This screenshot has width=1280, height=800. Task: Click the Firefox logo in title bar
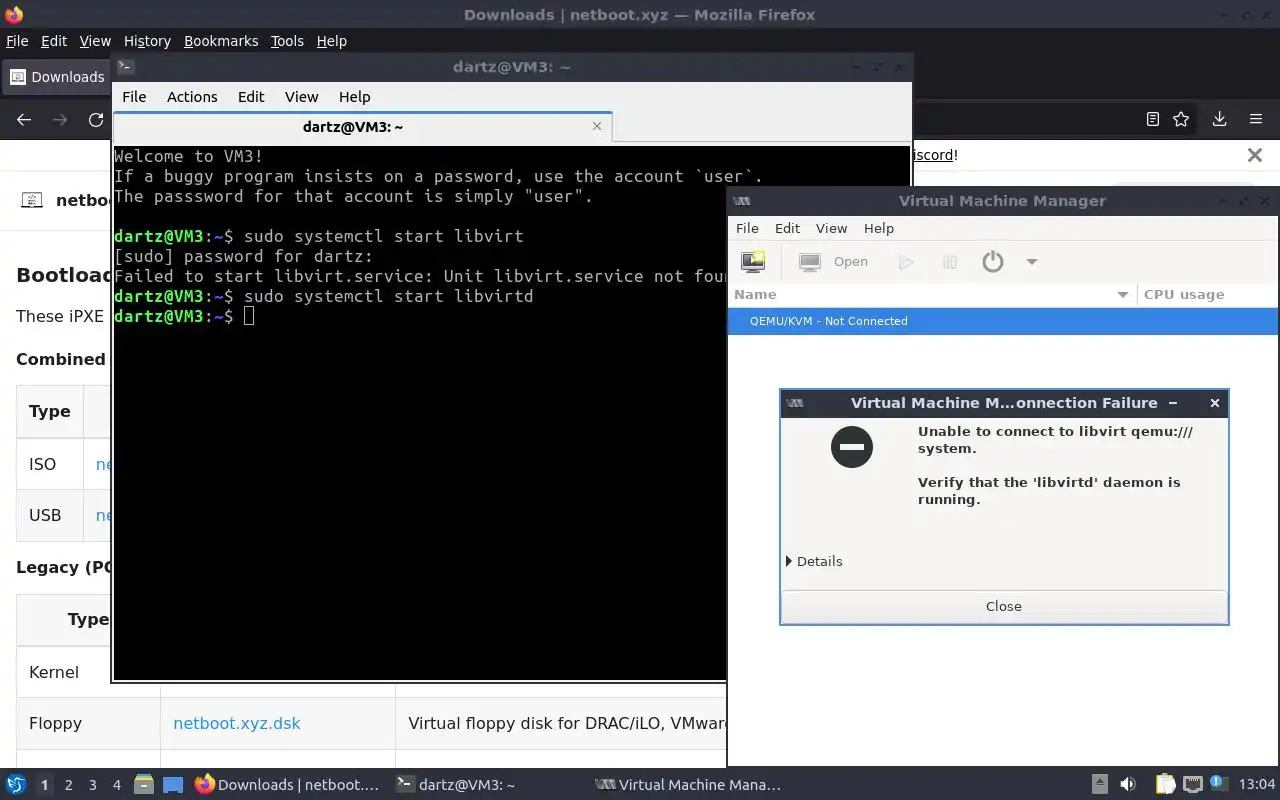point(13,15)
